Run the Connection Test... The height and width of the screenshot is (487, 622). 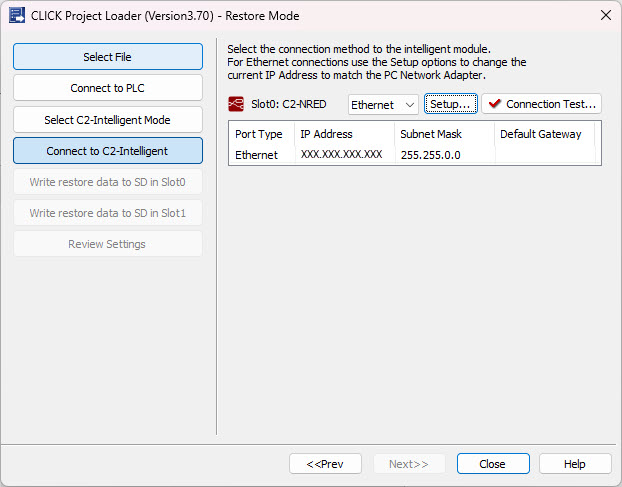click(541, 104)
